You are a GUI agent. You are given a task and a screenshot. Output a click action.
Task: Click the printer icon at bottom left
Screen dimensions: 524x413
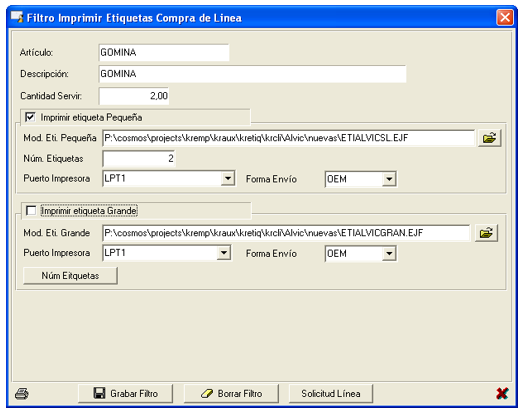[x=22, y=394]
